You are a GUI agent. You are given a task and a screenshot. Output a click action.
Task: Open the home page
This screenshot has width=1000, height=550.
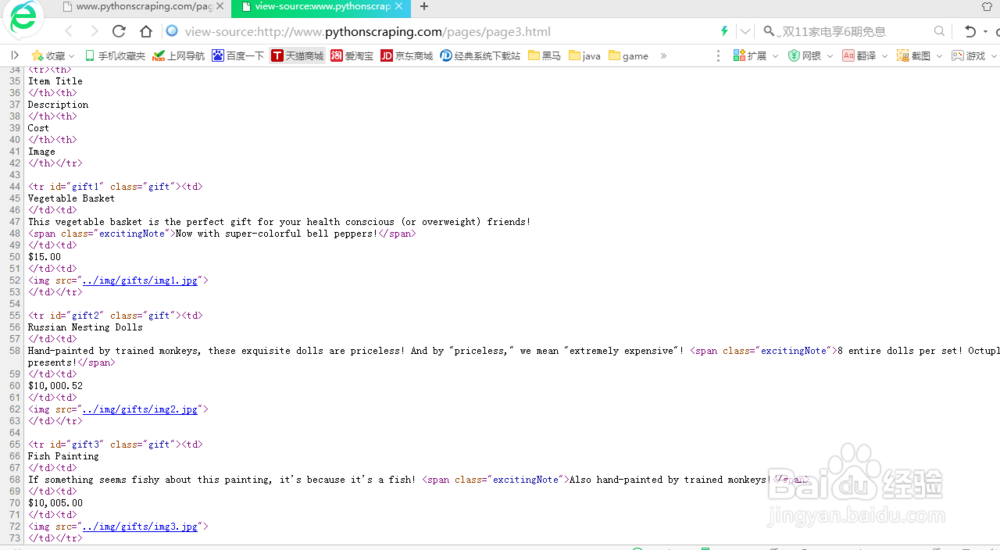click(x=146, y=31)
